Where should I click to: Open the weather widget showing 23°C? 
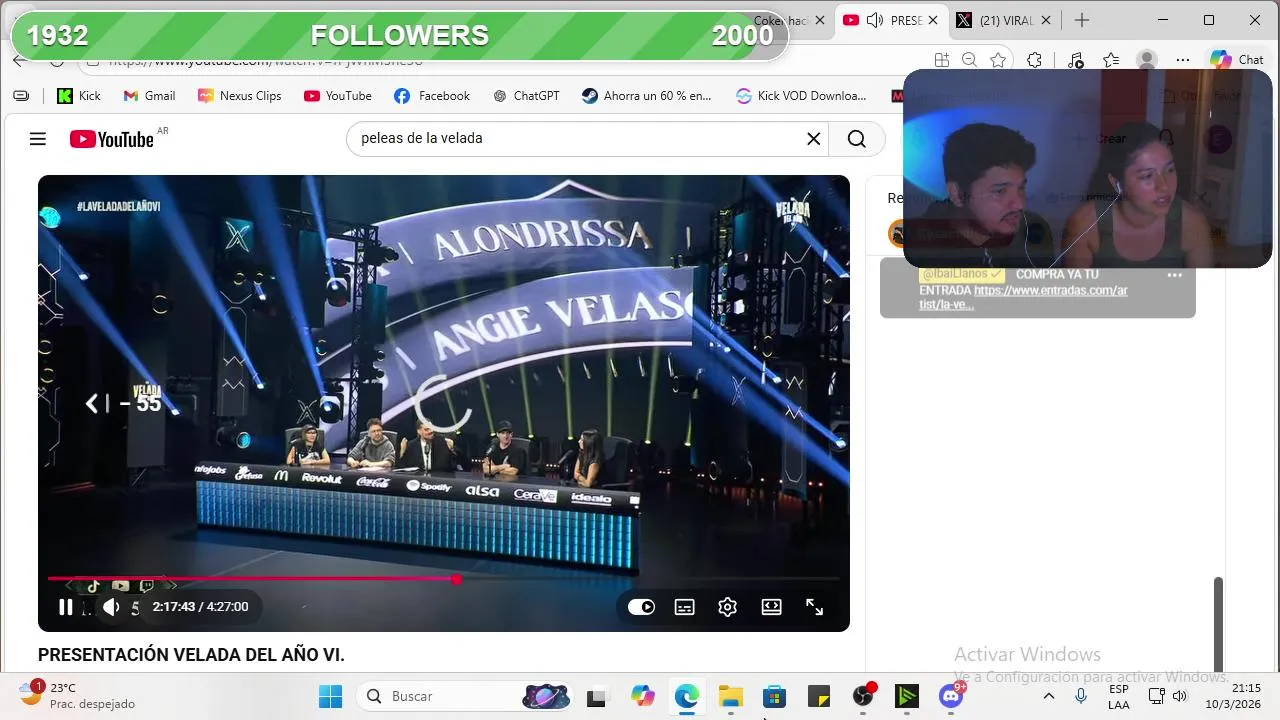77,696
